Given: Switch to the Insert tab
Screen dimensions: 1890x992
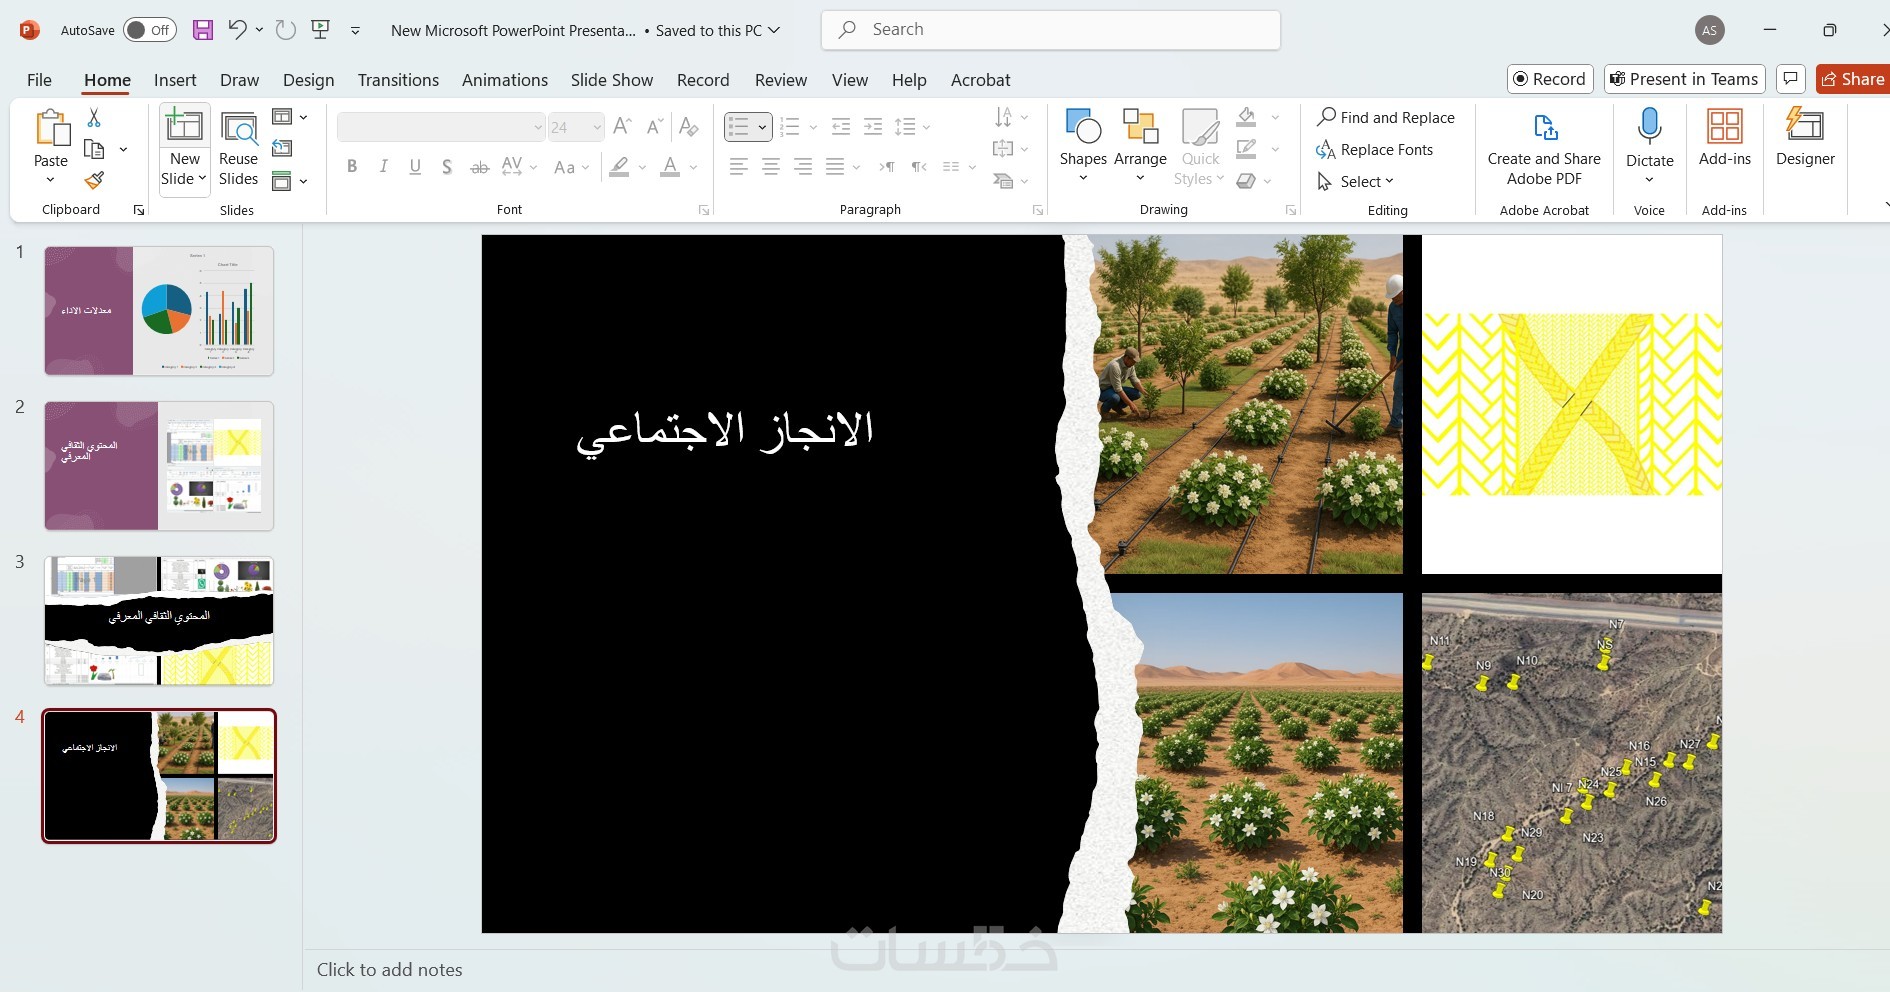Looking at the screenshot, I should pyautogui.click(x=175, y=80).
